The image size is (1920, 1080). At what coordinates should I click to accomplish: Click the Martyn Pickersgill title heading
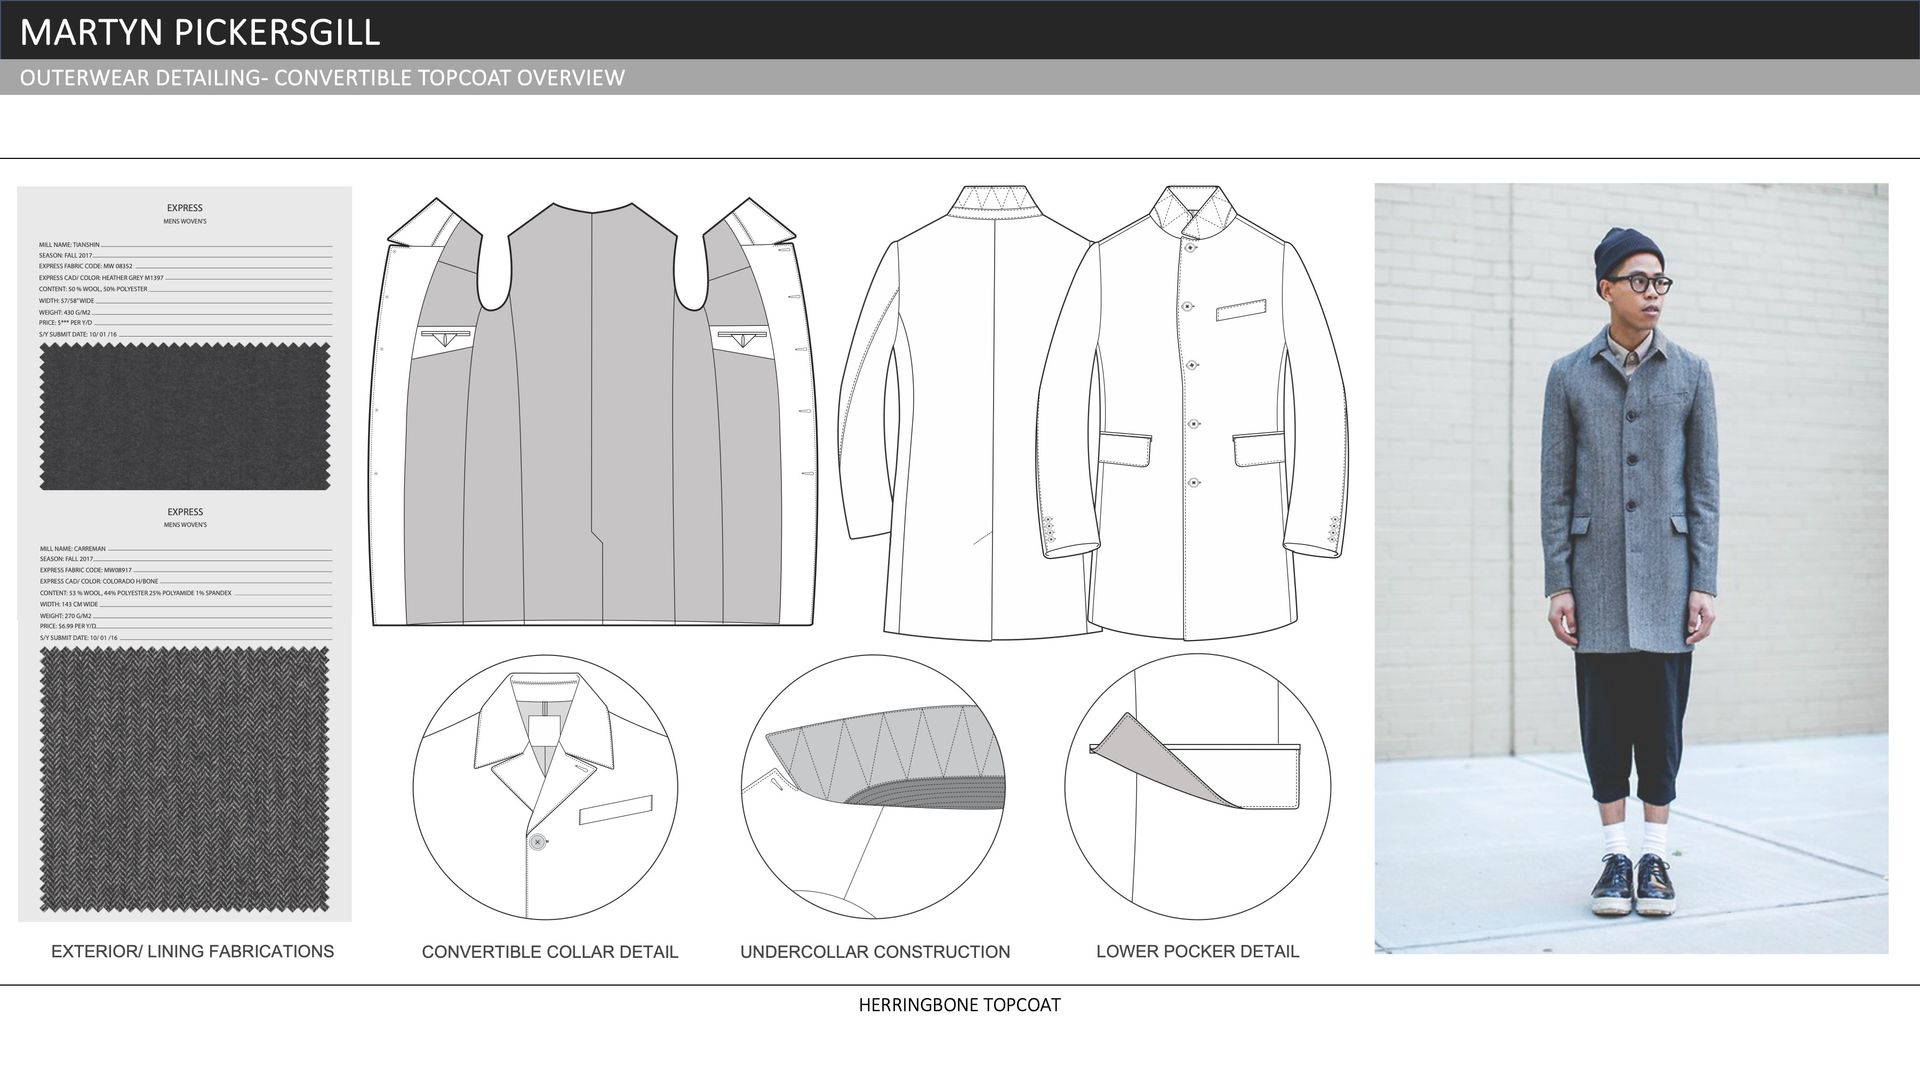point(200,32)
